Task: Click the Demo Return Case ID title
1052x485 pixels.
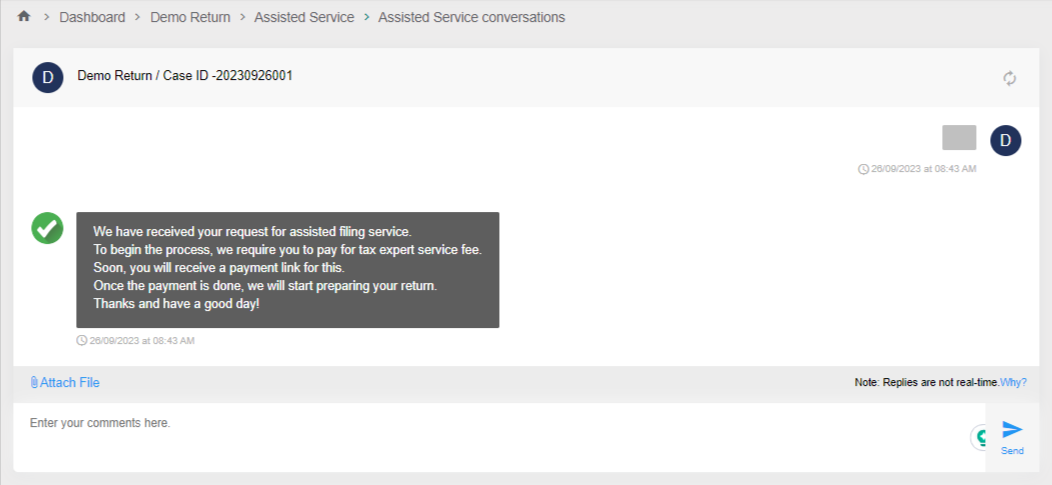Action: coord(185,76)
